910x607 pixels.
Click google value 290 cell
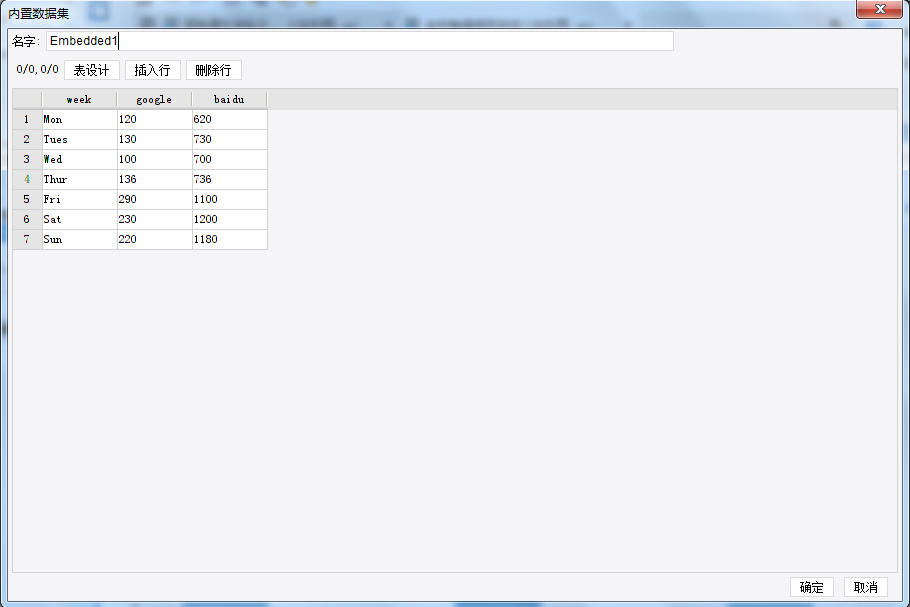point(155,200)
